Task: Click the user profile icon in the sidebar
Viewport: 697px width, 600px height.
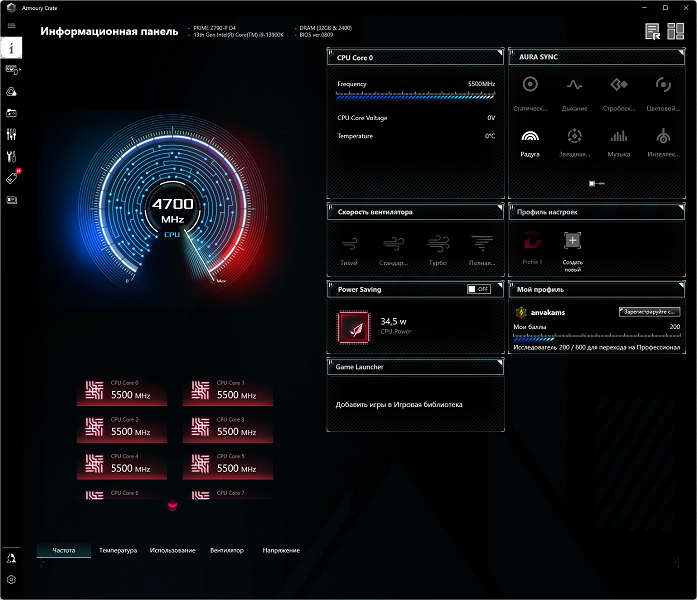Action: click(12, 557)
